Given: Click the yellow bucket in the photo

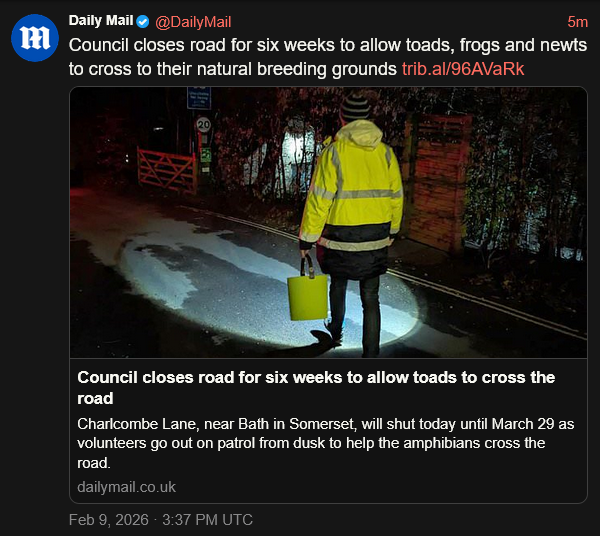Looking at the screenshot, I should click(x=308, y=292).
